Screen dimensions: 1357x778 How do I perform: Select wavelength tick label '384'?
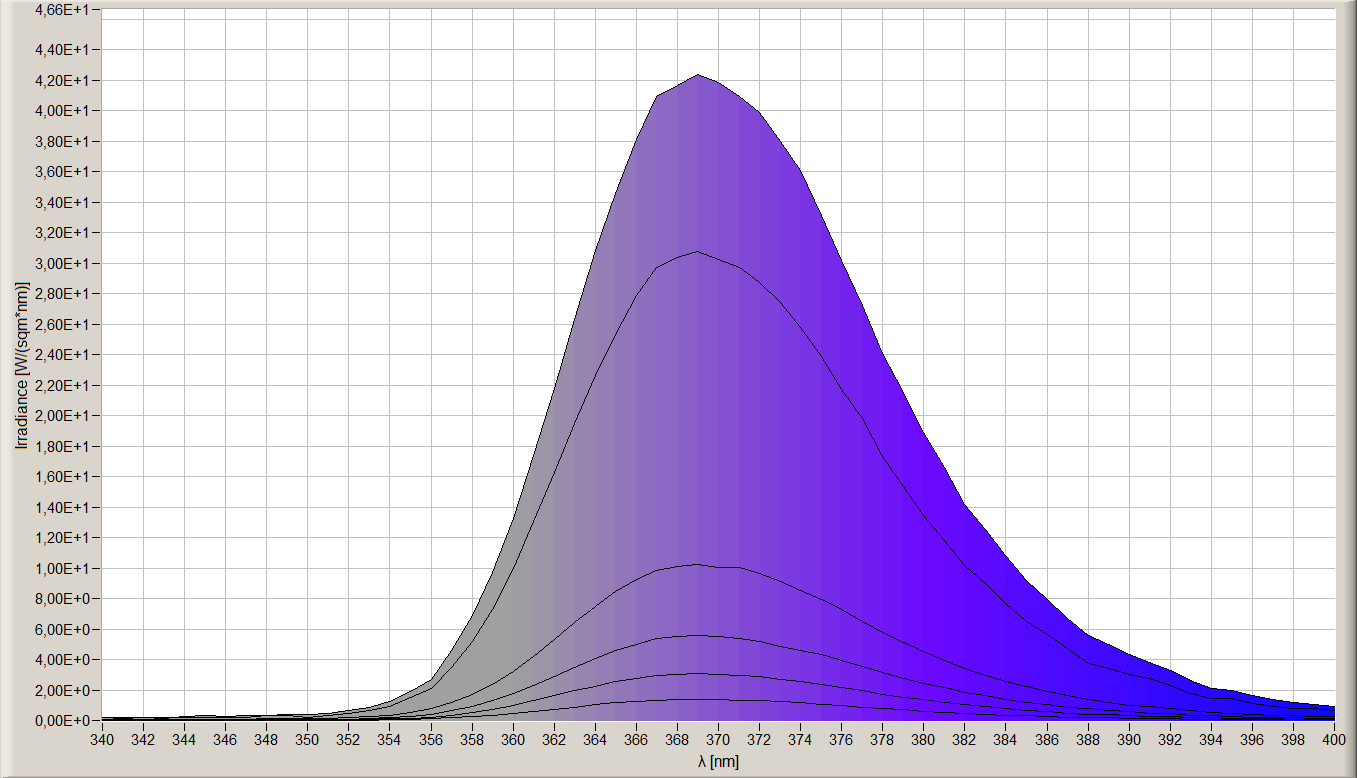tap(1006, 740)
